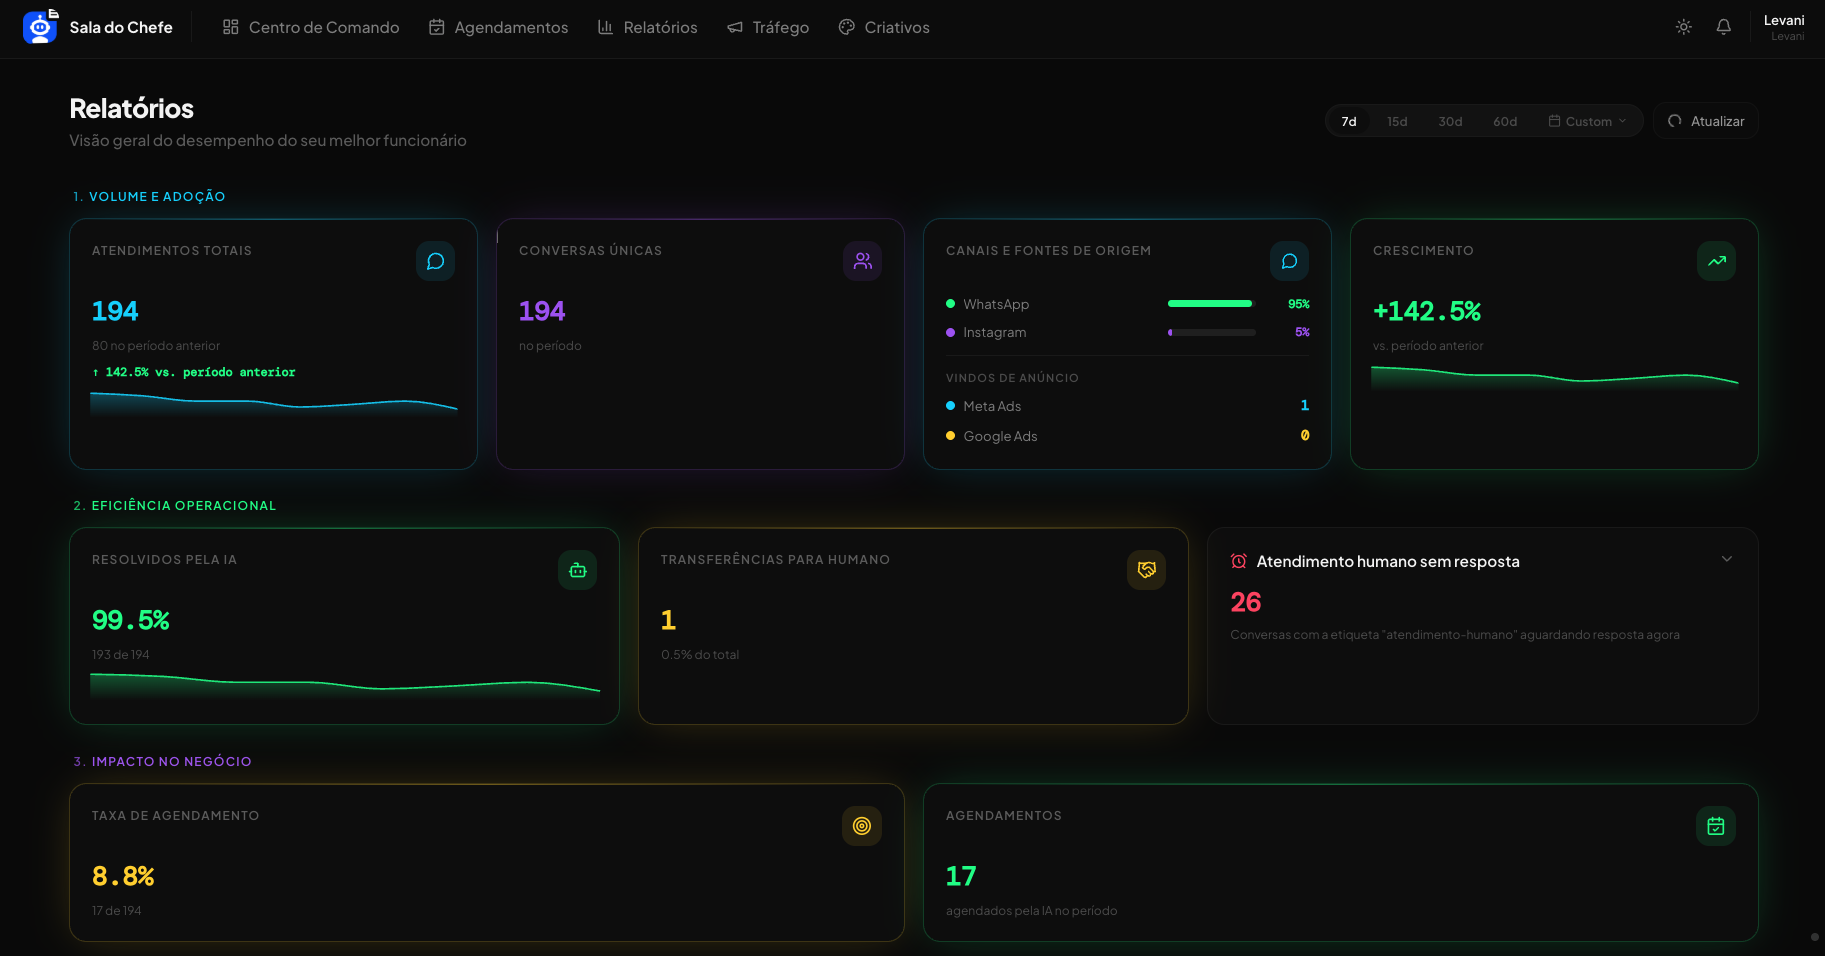Click the WhatsApp channel label
Viewport: 1825px width, 956px height.
[x=996, y=304]
